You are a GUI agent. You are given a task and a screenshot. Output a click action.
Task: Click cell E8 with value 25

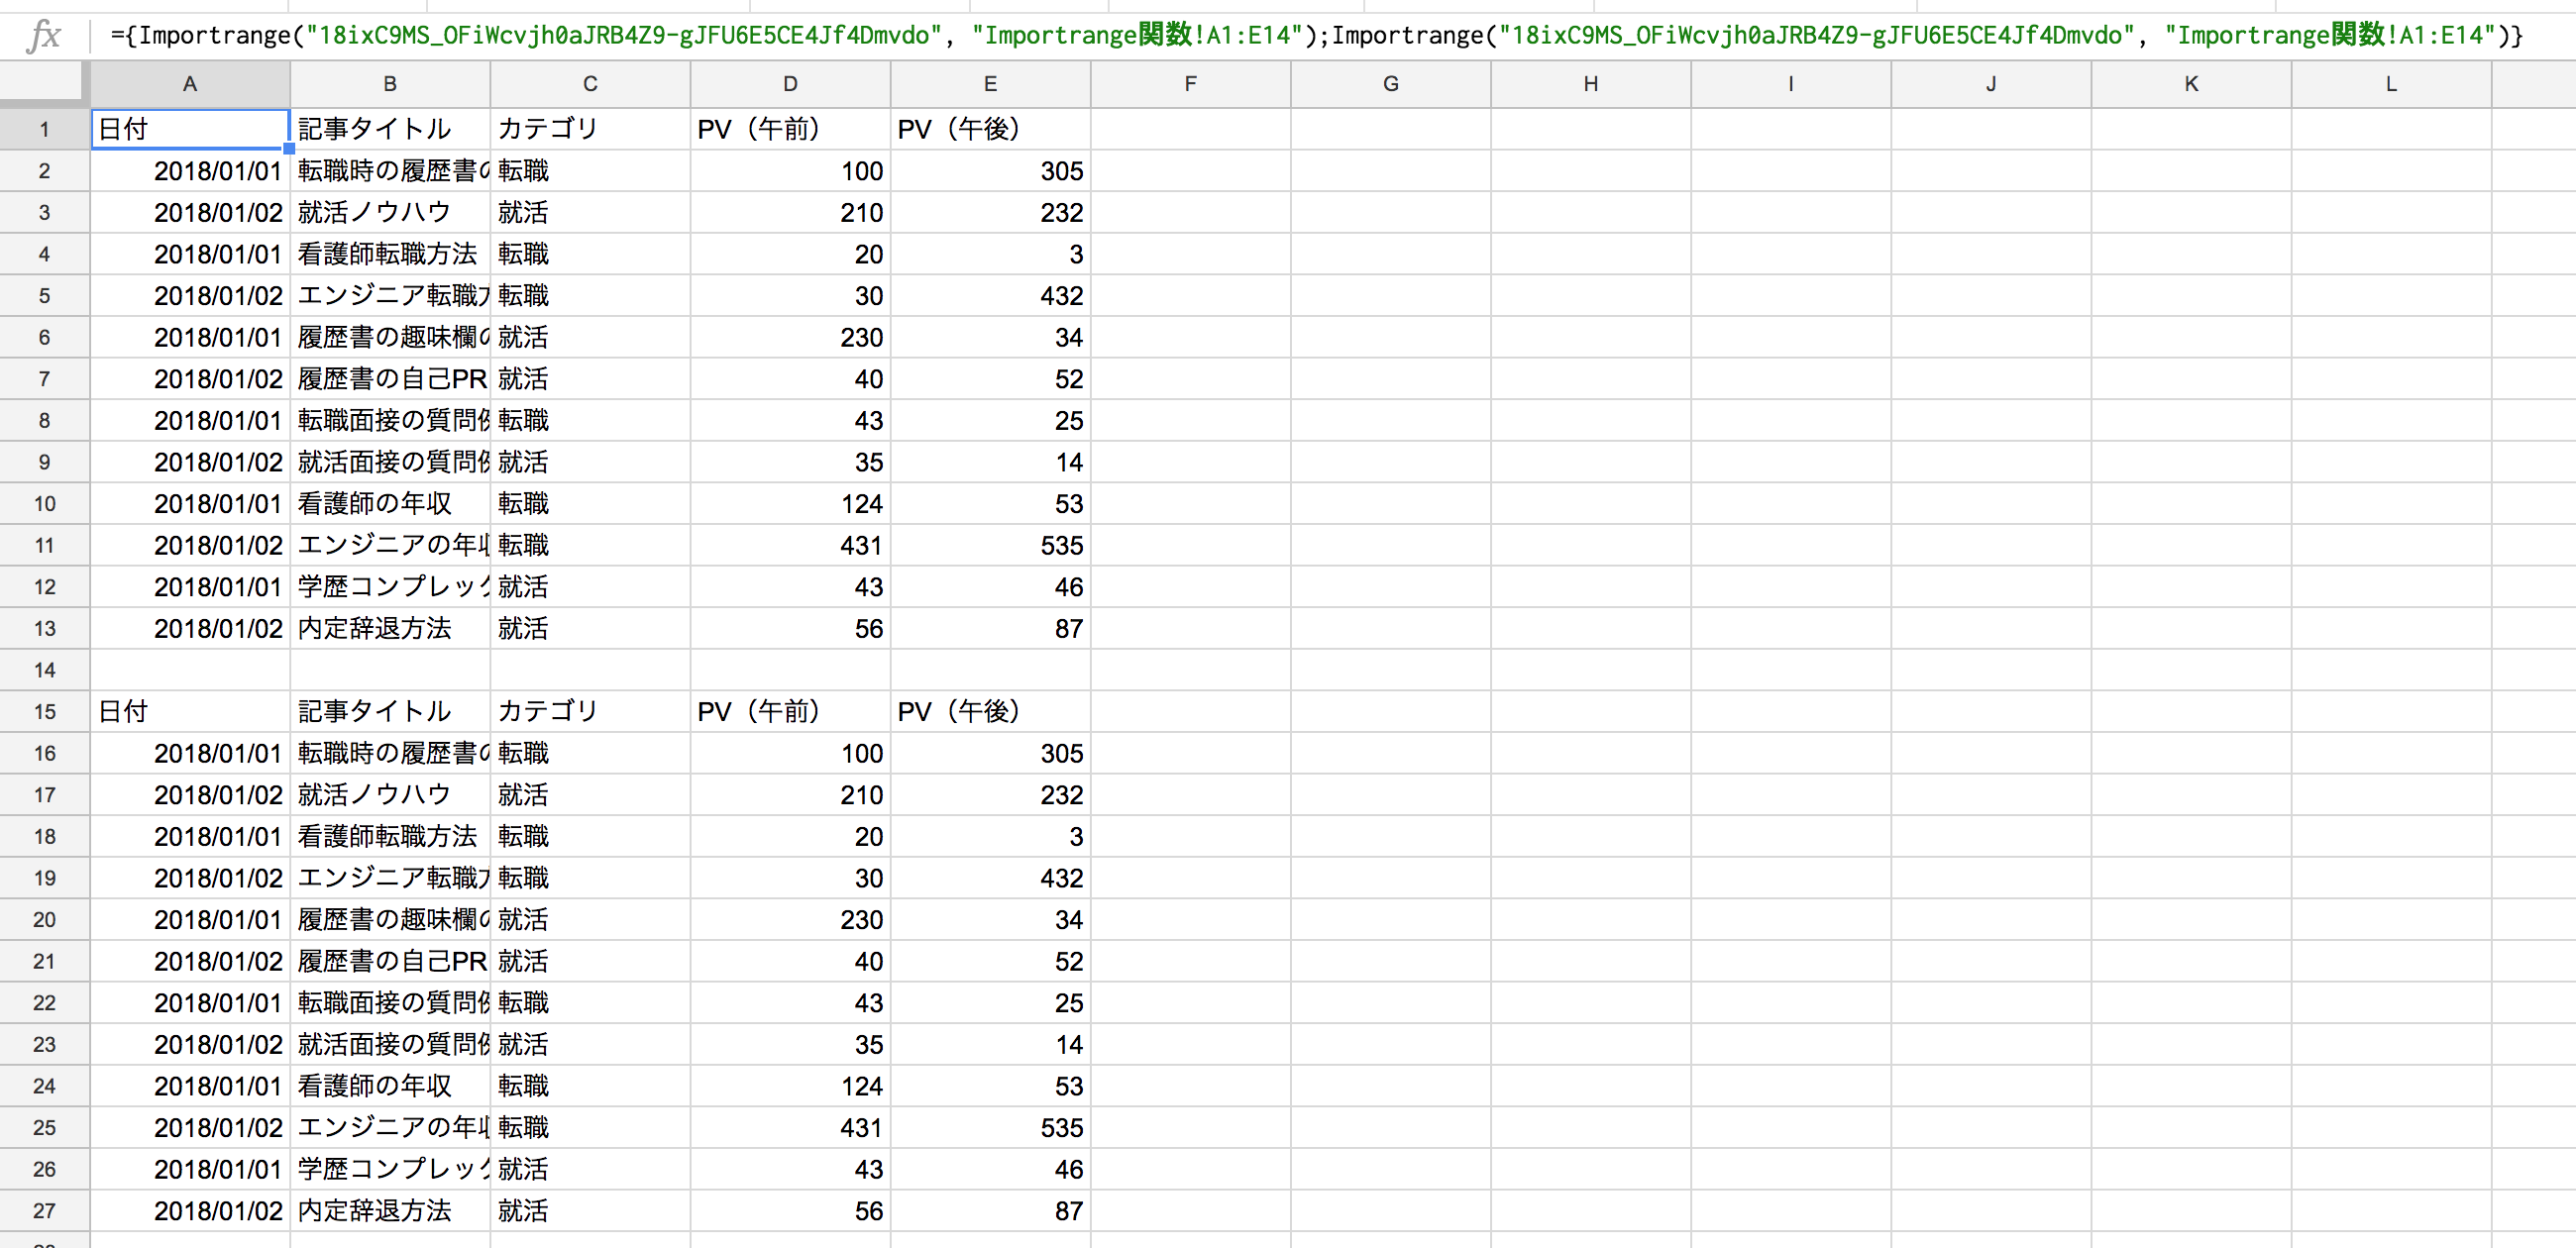(x=990, y=421)
